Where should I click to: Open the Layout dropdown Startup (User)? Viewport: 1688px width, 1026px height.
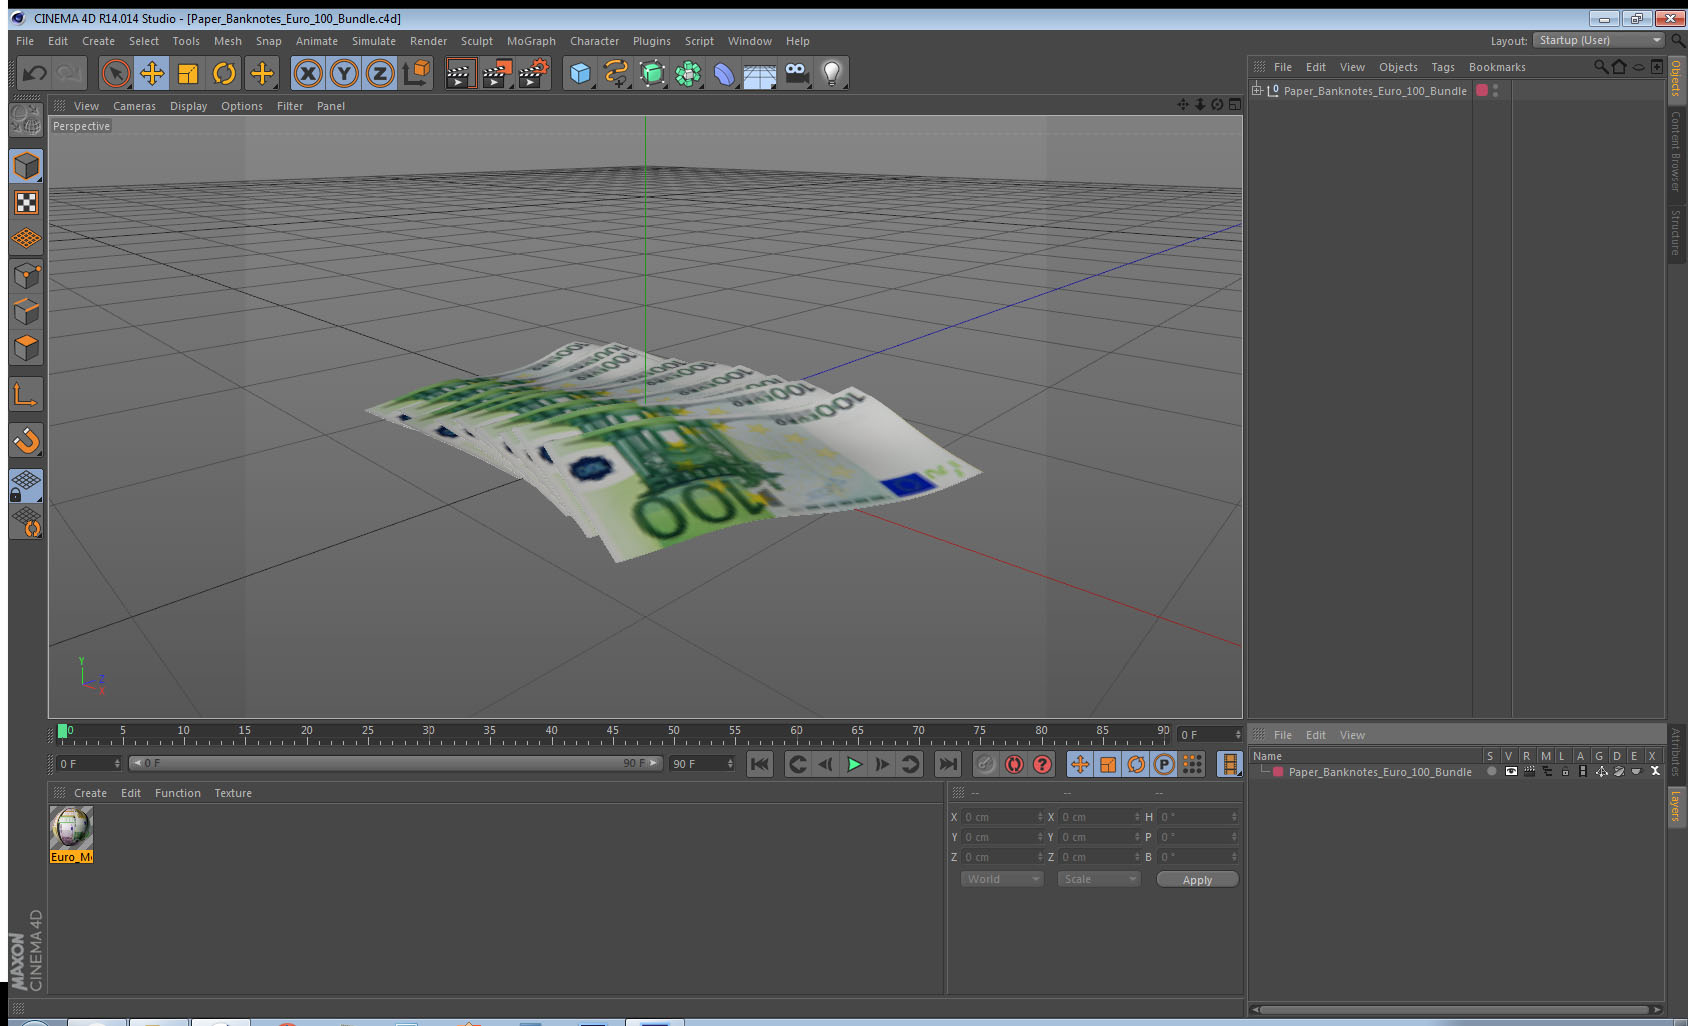coord(1599,40)
